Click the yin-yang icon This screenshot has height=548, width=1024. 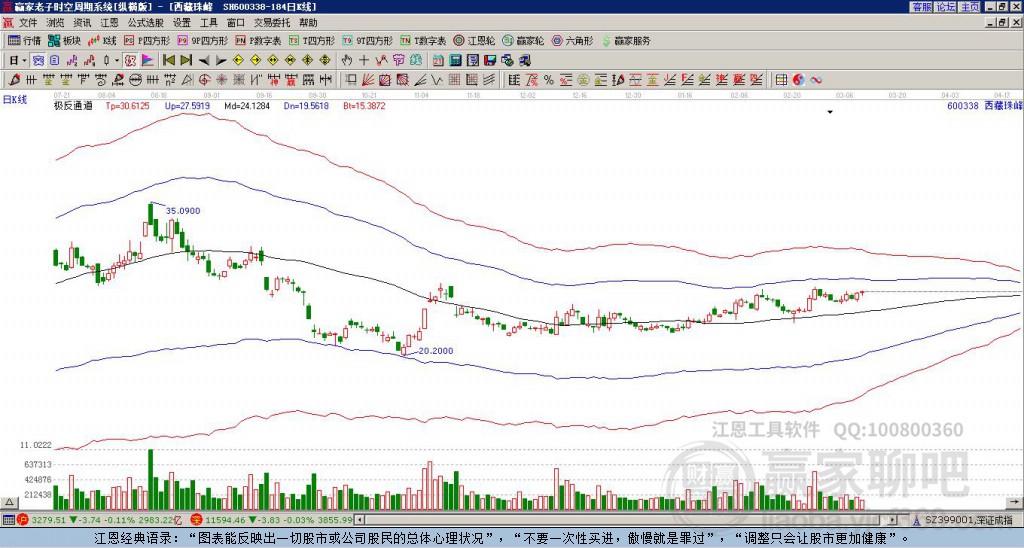tap(799, 80)
